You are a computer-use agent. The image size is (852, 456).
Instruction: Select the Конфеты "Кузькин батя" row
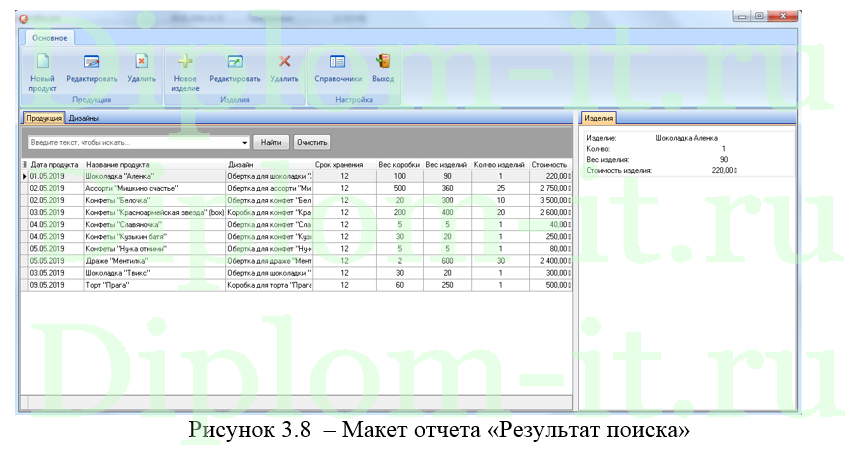point(297,236)
